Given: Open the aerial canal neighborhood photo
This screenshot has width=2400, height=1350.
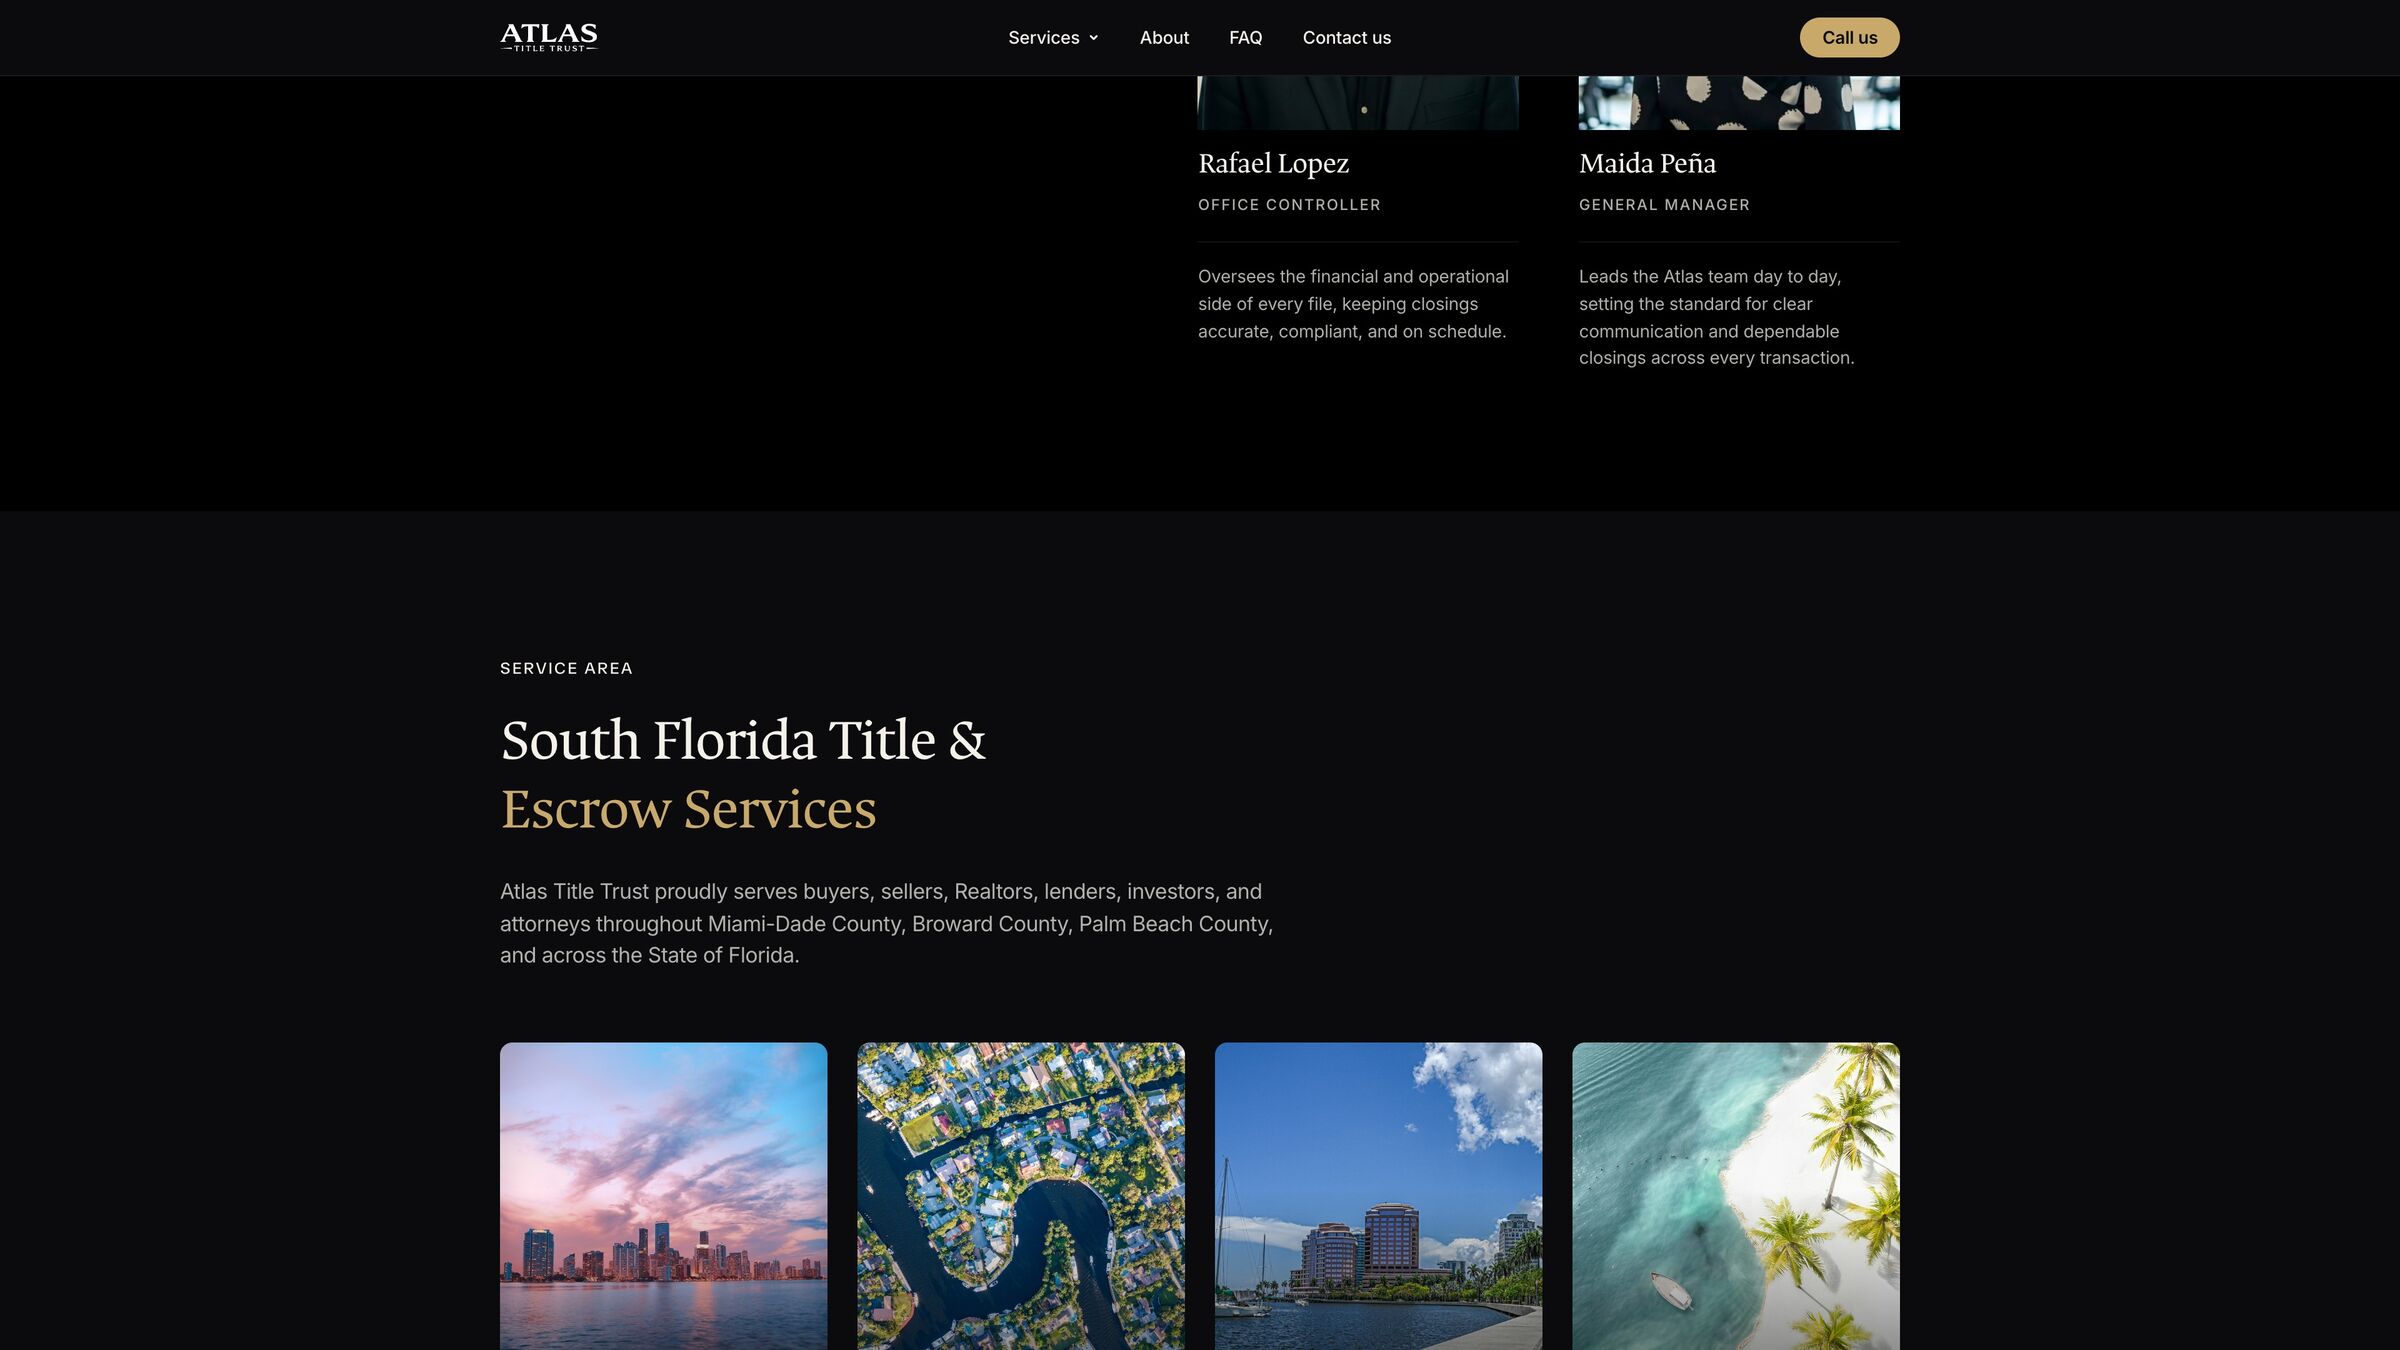Looking at the screenshot, I should [x=1020, y=1196].
